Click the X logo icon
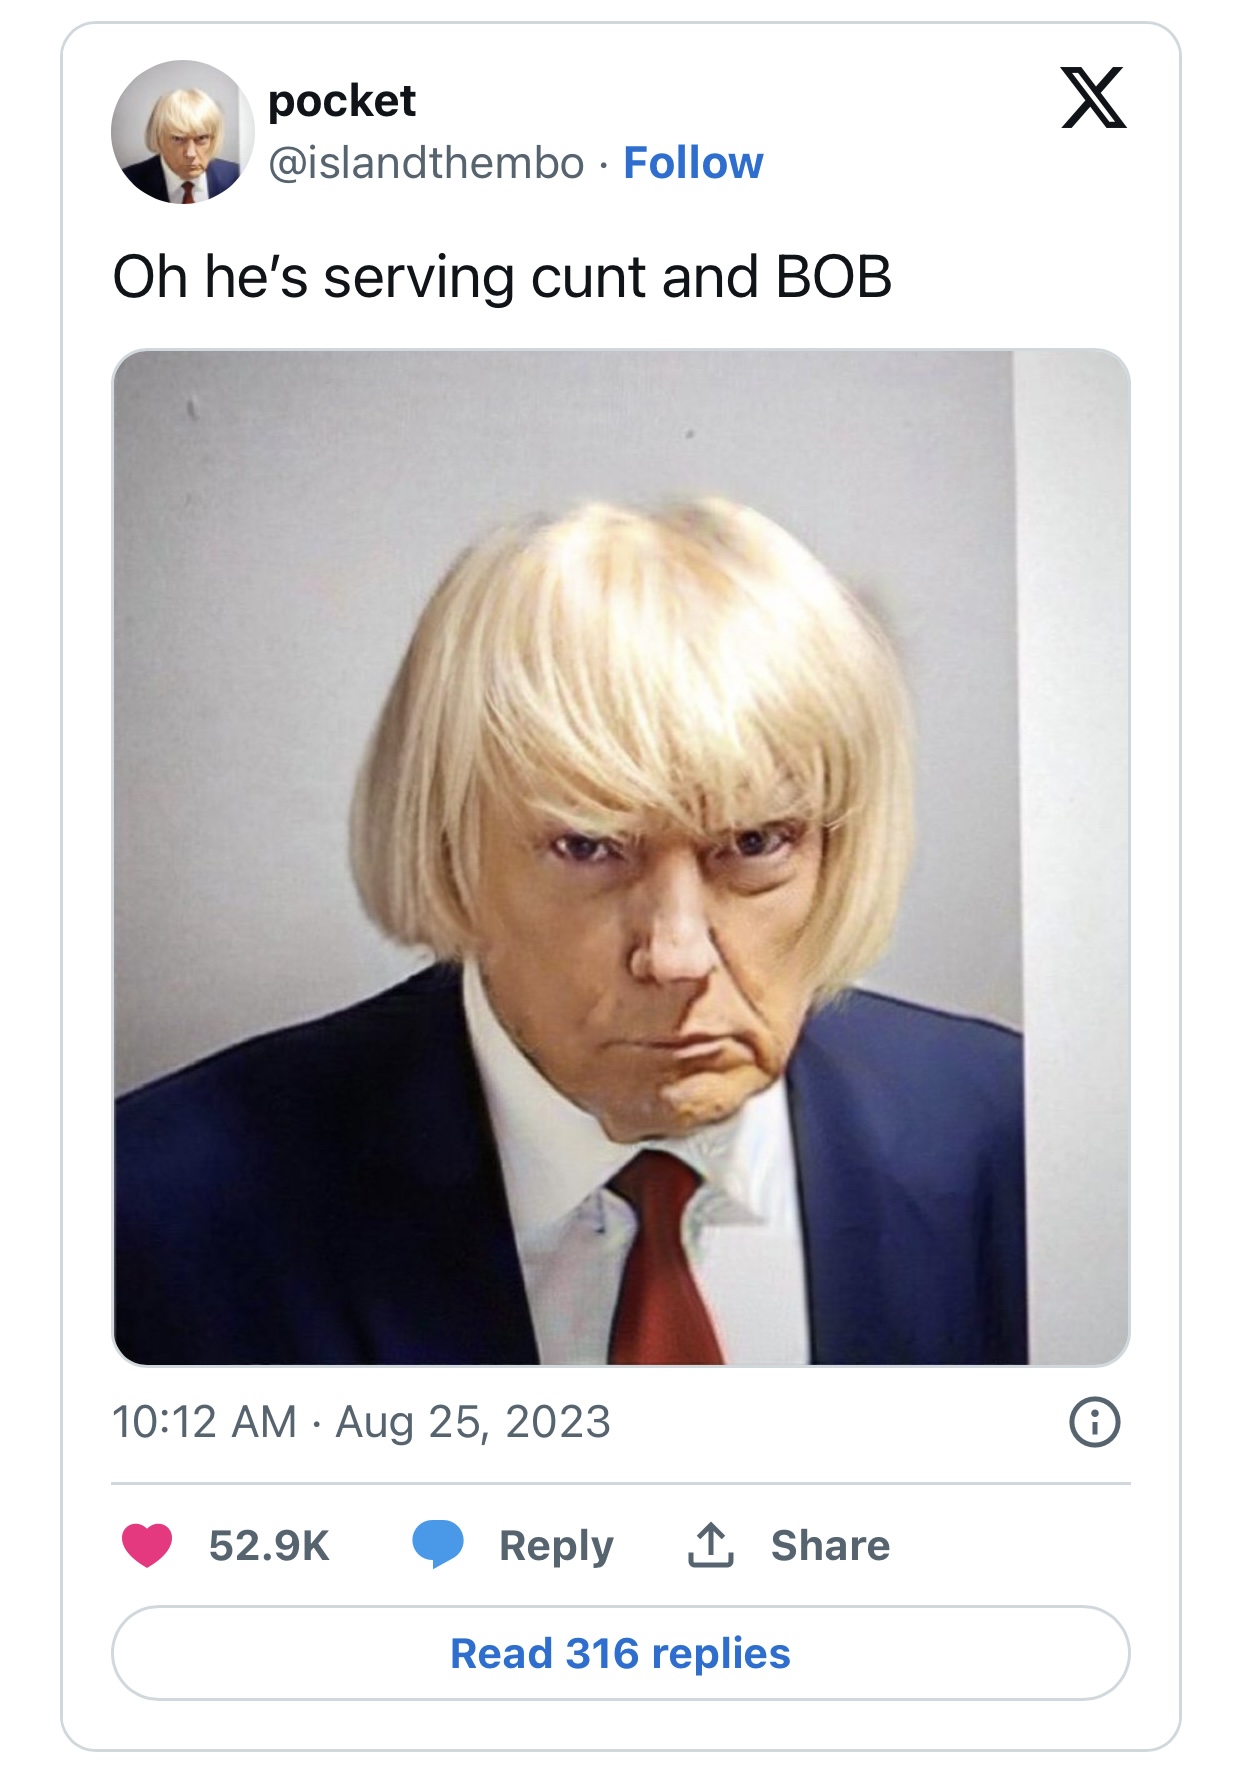 tap(1093, 98)
